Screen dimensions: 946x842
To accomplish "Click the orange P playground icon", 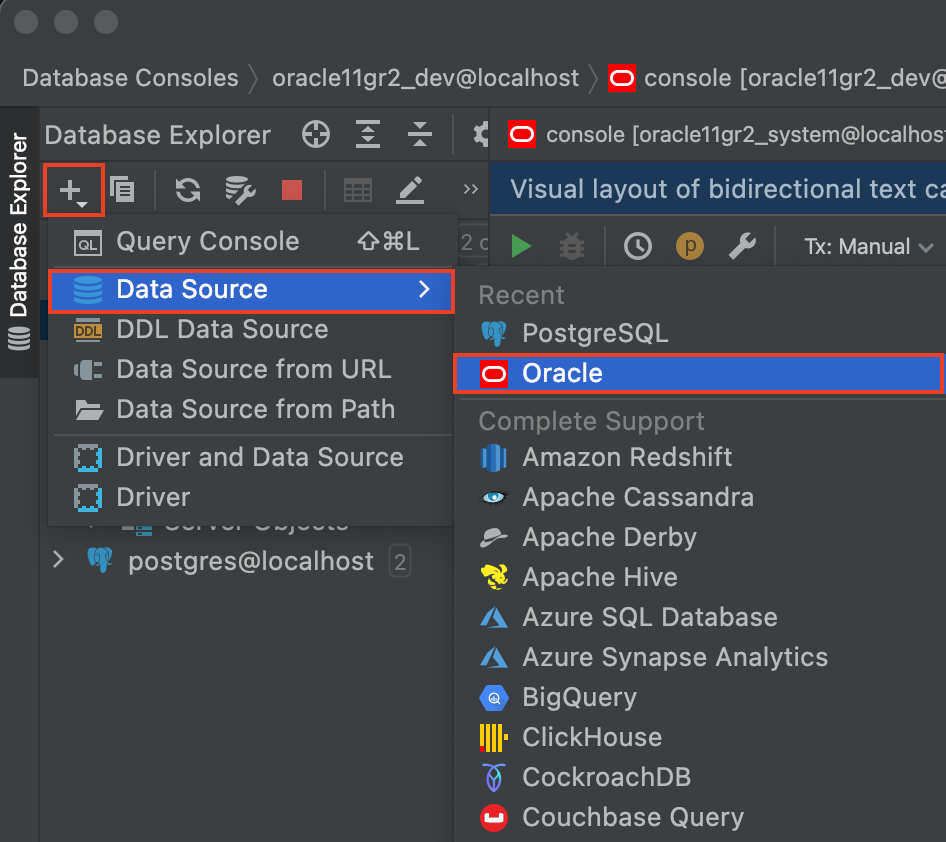I will coord(690,246).
